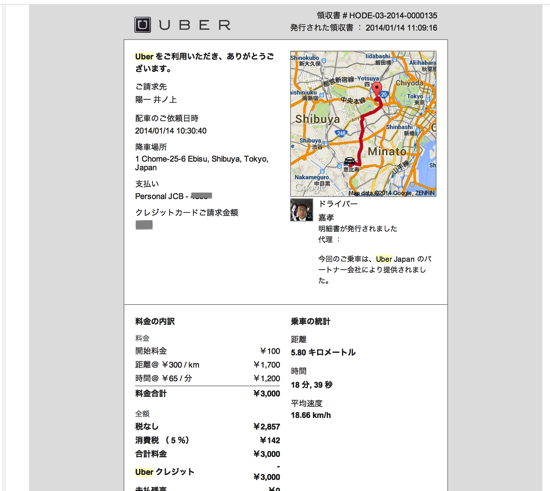Click the Uber クレジット row label
This screenshot has height=491, width=550.
coord(165,472)
